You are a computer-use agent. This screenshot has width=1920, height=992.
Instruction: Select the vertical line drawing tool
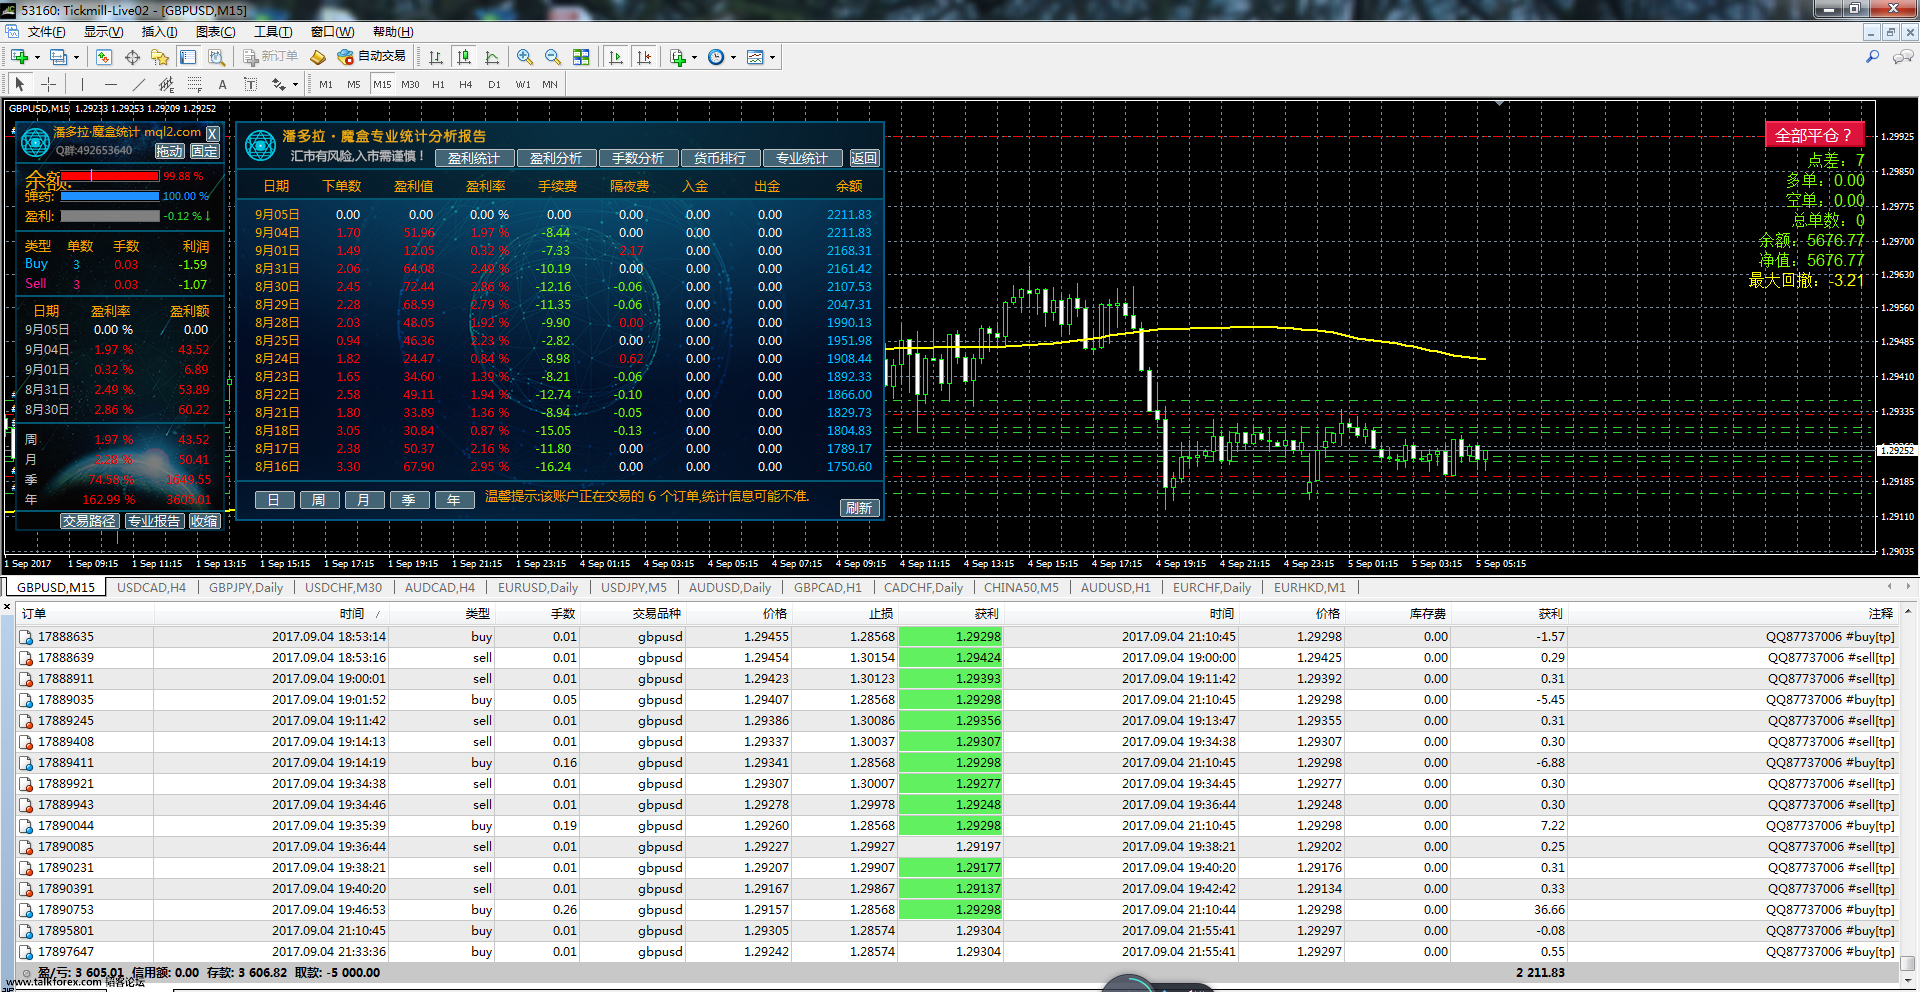[82, 84]
